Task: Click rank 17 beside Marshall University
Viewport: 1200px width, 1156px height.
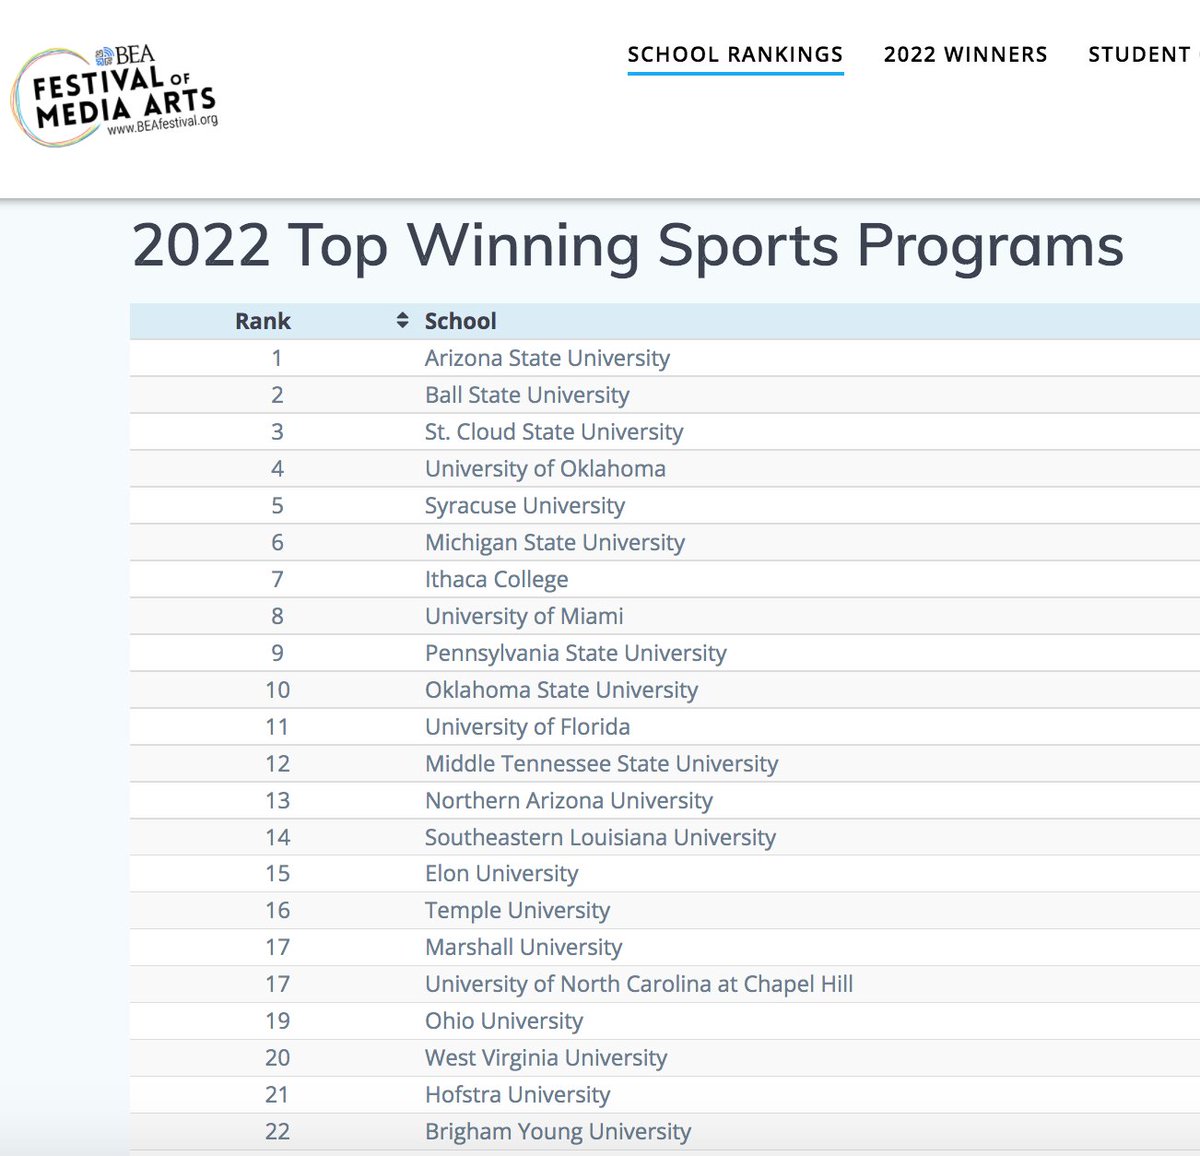Action: 277,948
